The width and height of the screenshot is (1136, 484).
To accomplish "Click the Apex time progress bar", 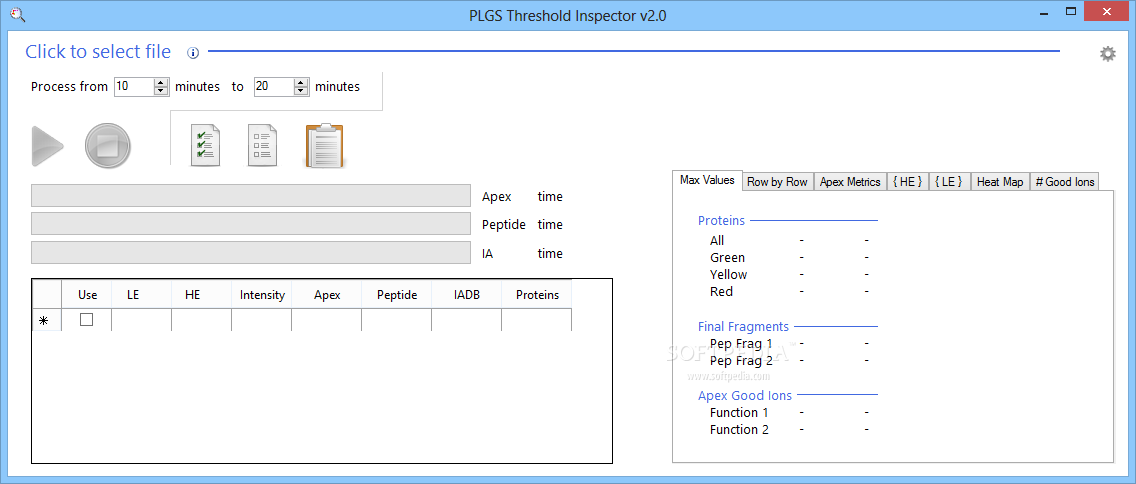I will (x=251, y=196).
